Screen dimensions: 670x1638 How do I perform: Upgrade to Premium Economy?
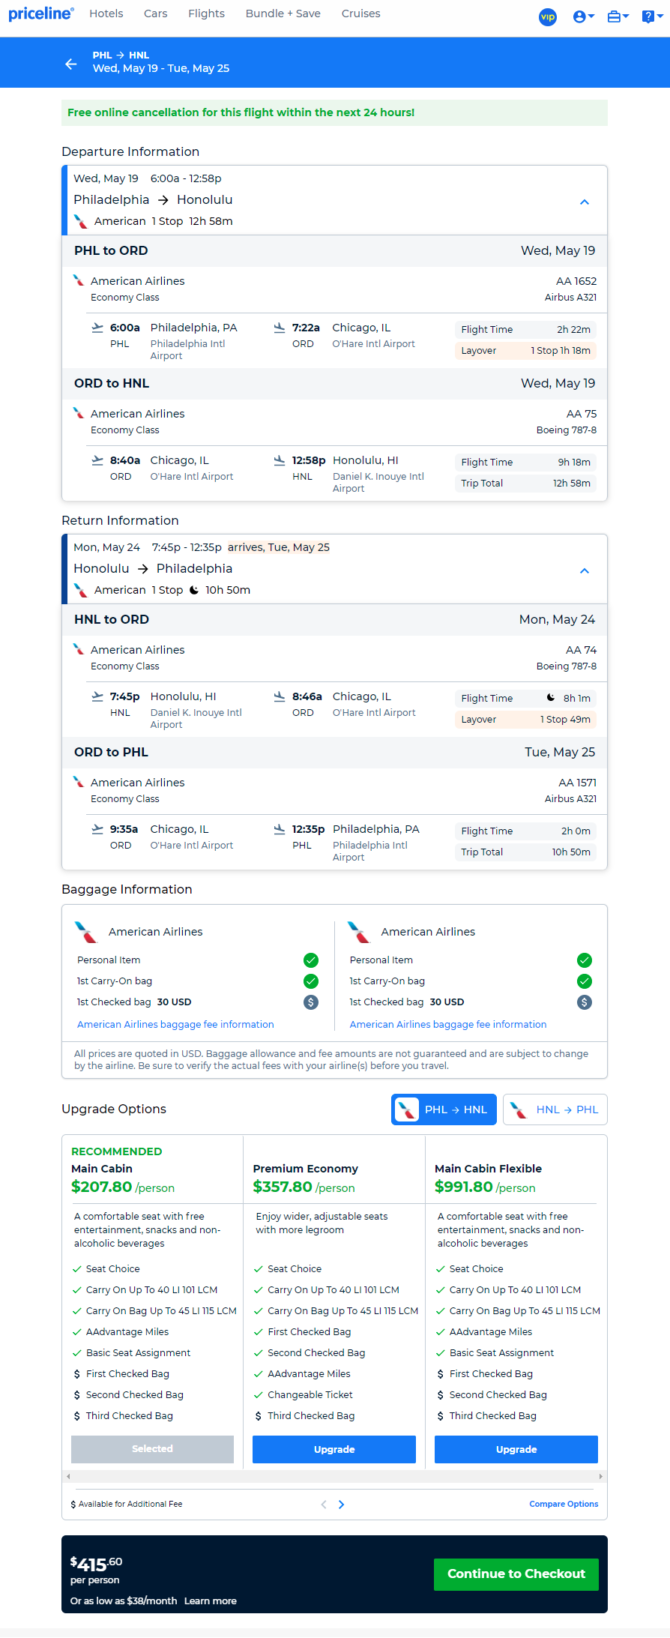click(x=334, y=1449)
